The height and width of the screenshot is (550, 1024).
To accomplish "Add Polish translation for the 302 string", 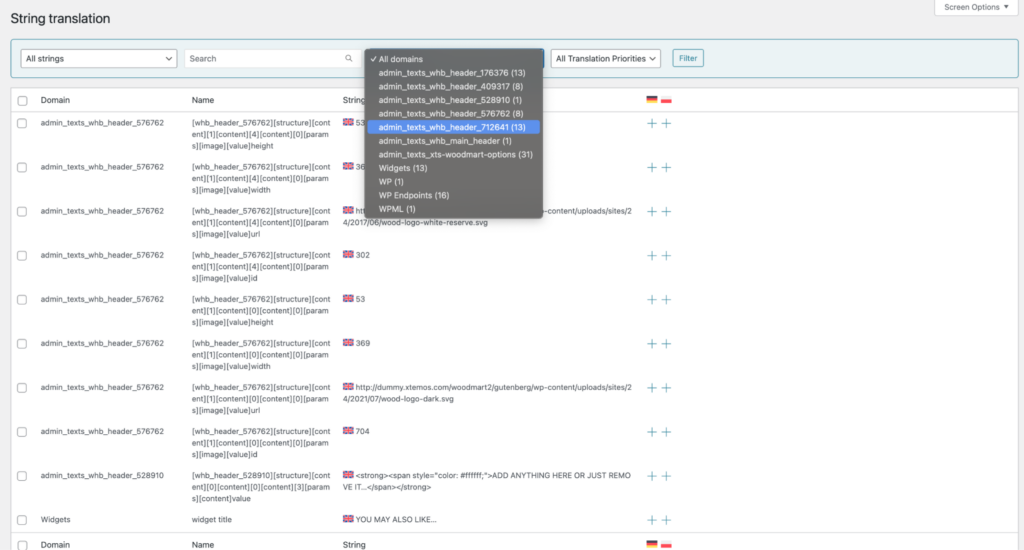I will coord(666,255).
